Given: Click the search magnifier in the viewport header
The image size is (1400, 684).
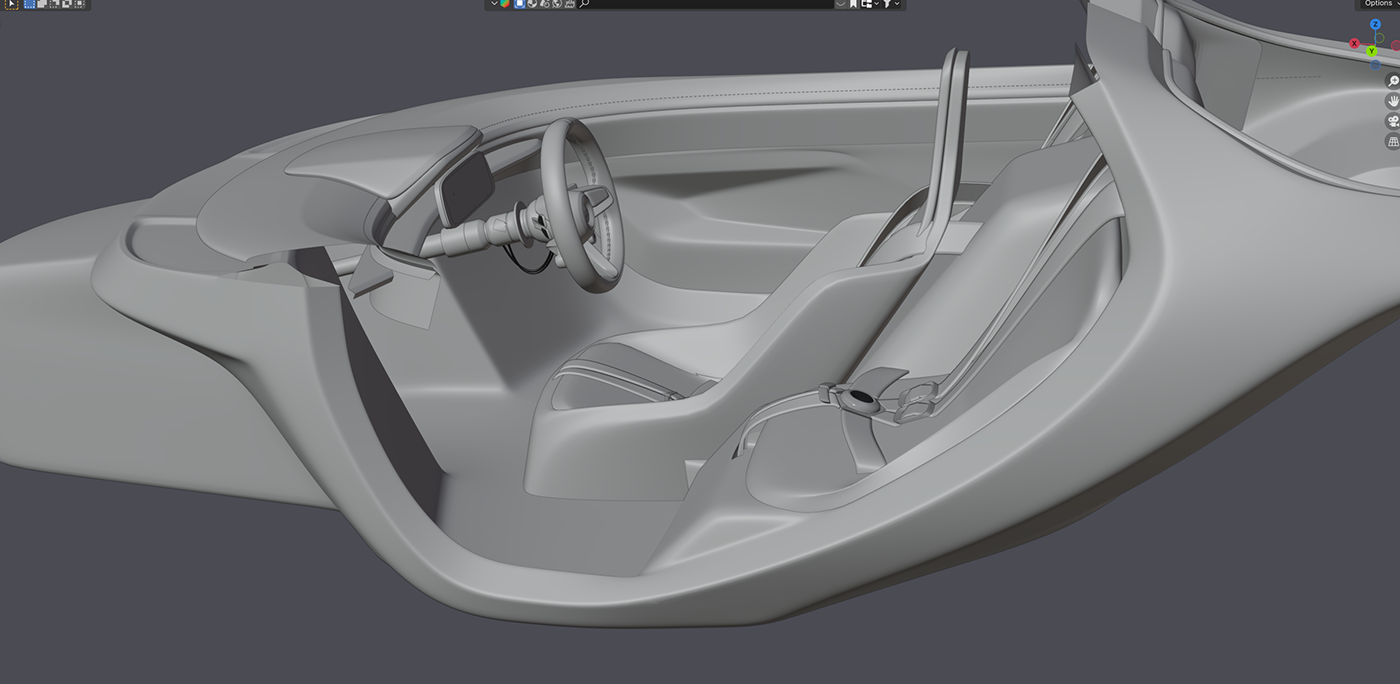Looking at the screenshot, I should click(x=585, y=5).
